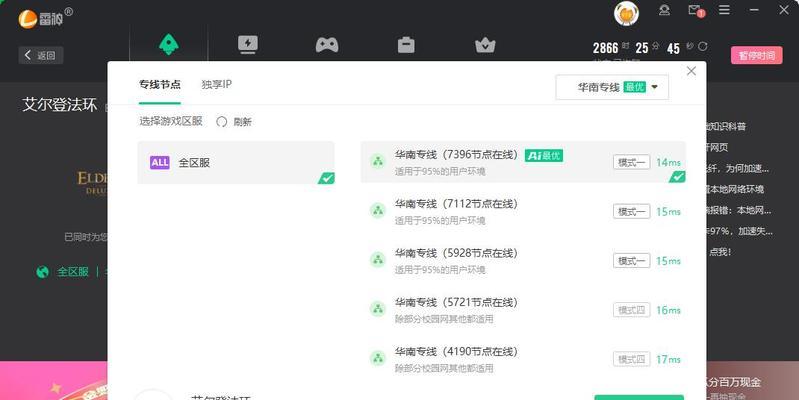Click the 14ms latency value

click(668, 163)
